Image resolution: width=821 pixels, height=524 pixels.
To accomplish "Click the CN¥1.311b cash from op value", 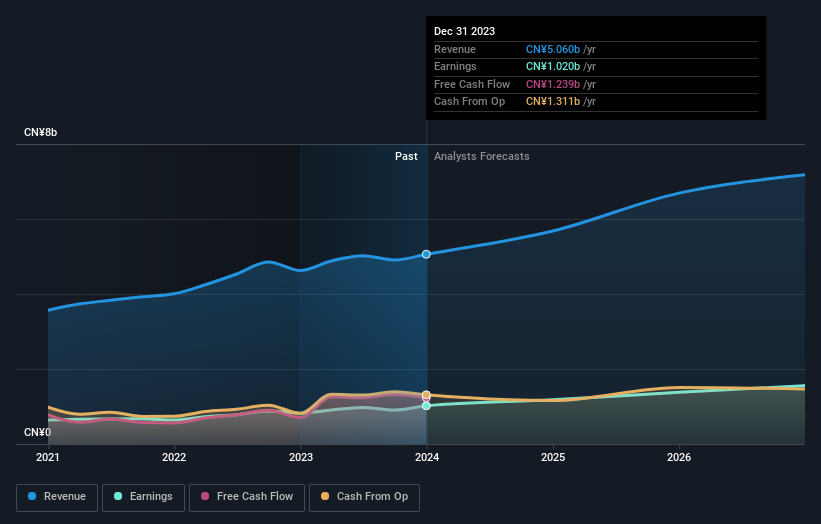I will coord(553,102).
